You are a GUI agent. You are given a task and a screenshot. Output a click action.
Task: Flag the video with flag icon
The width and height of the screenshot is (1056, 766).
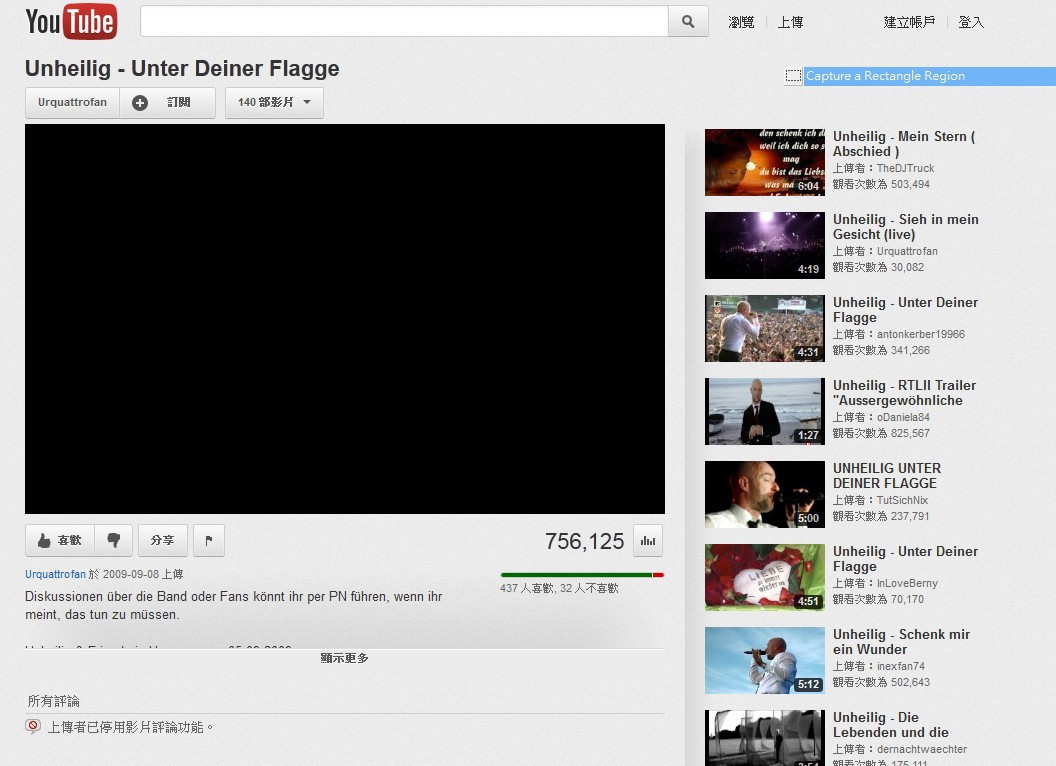coord(209,540)
